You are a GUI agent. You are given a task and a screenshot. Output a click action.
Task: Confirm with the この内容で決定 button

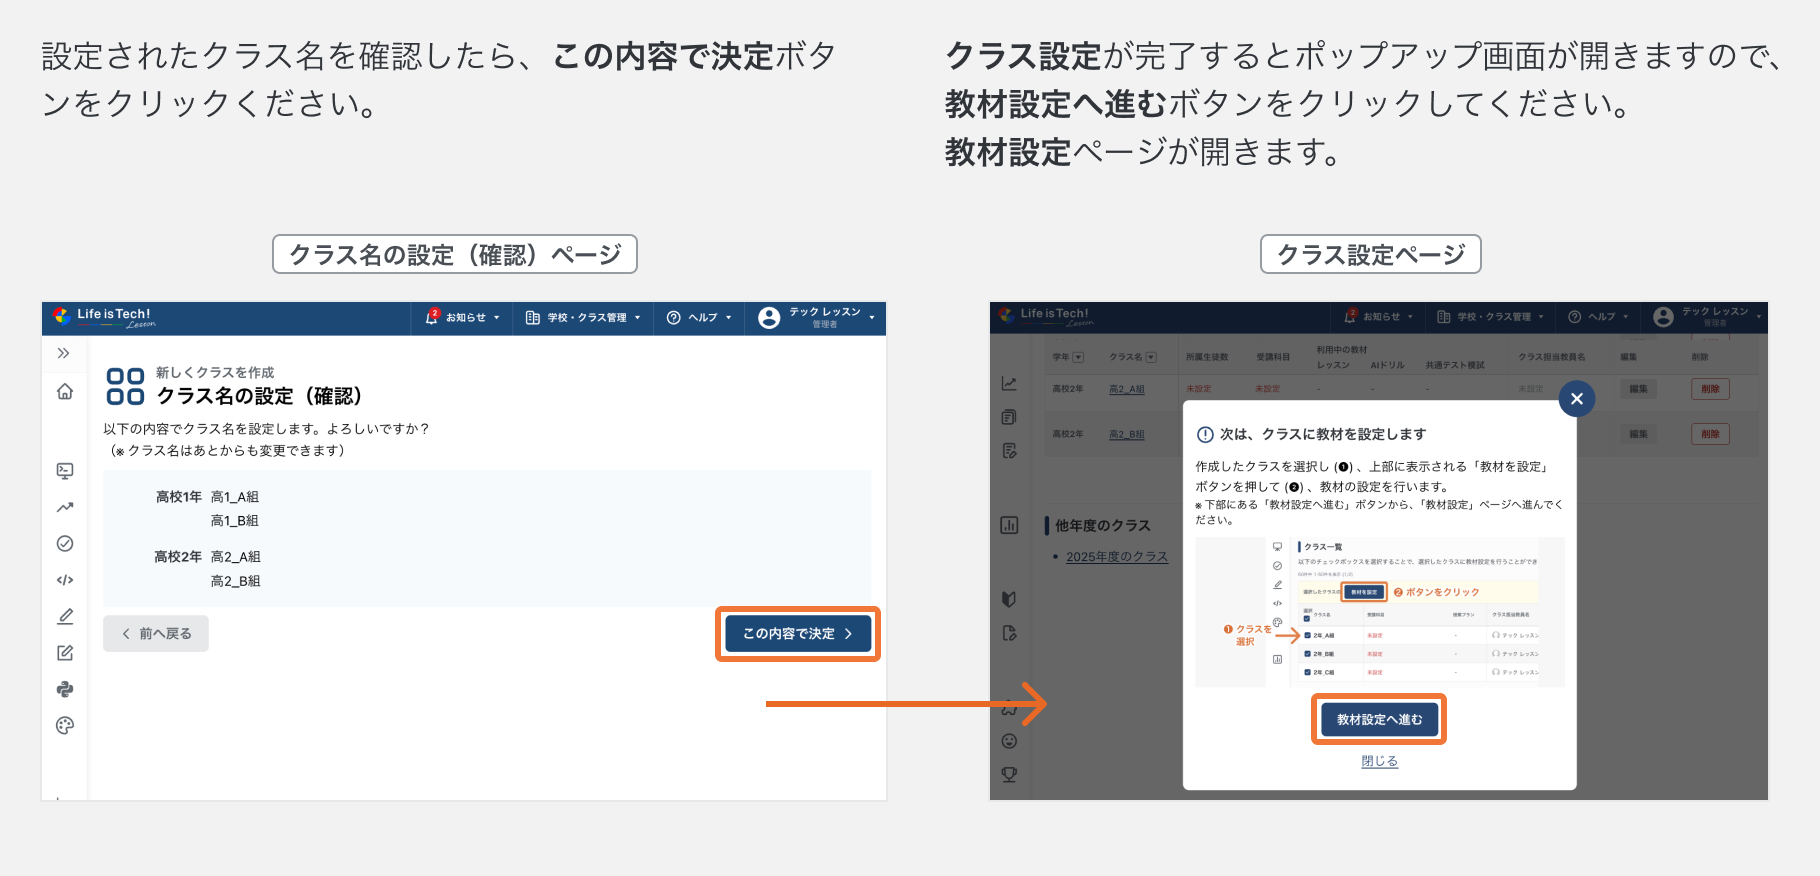tap(798, 634)
